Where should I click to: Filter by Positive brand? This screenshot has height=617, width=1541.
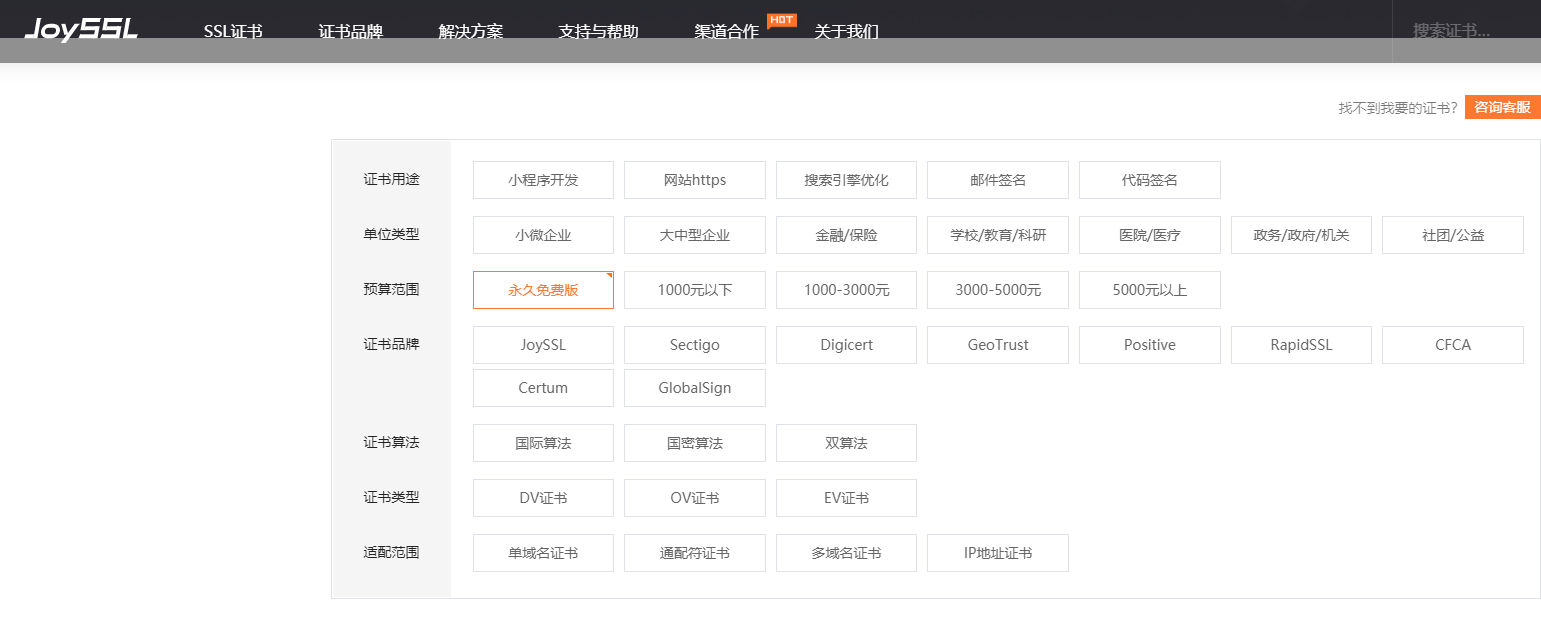tap(1150, 345)
